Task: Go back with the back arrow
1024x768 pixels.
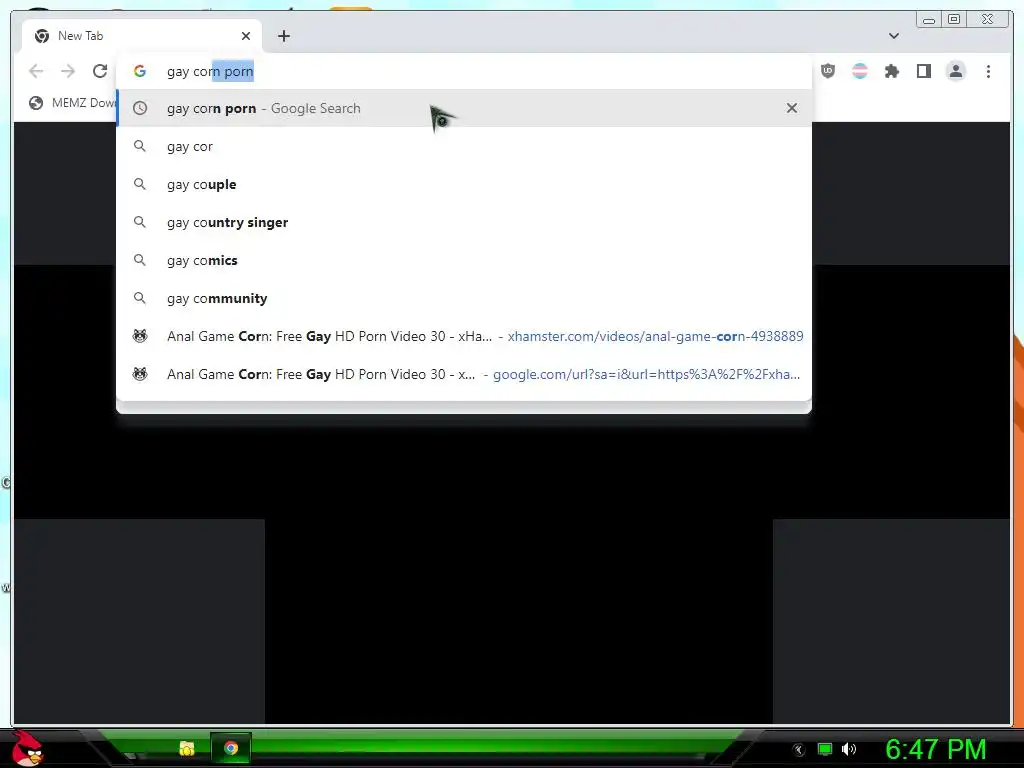Action: point(37,71)
